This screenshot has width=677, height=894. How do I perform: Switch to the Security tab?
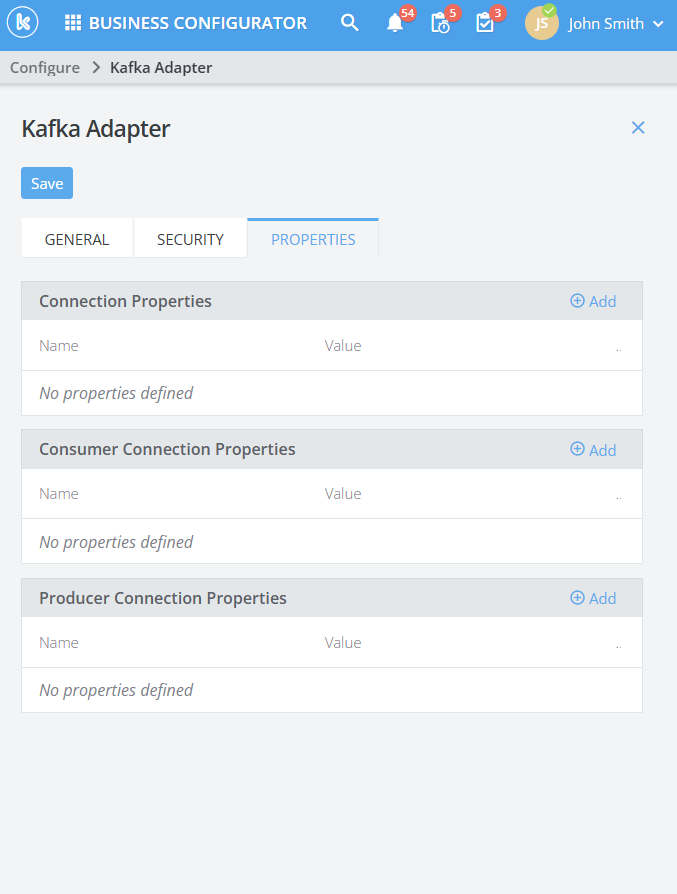[190, 239]
